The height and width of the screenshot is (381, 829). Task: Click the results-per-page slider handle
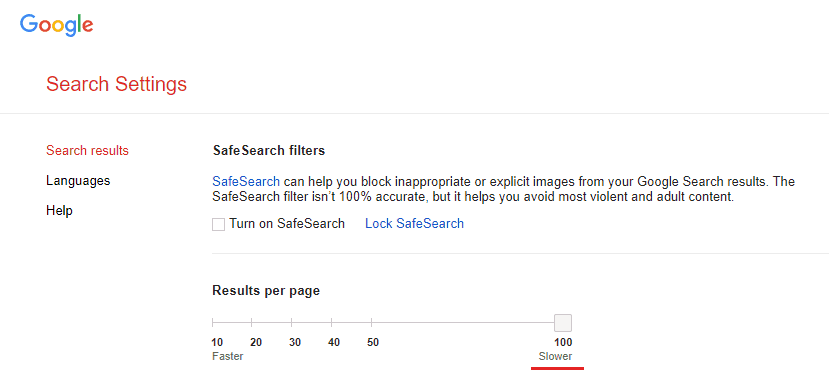563,322
